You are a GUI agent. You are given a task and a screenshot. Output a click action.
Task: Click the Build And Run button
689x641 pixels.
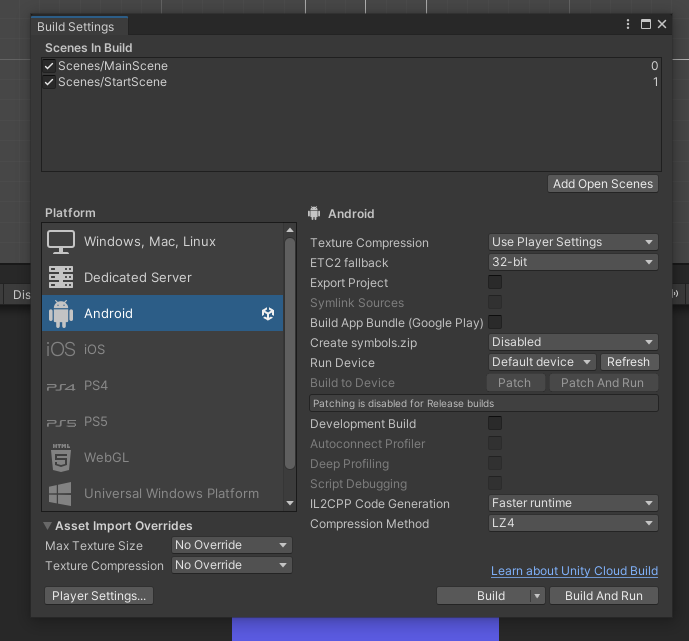pos(604,596)
